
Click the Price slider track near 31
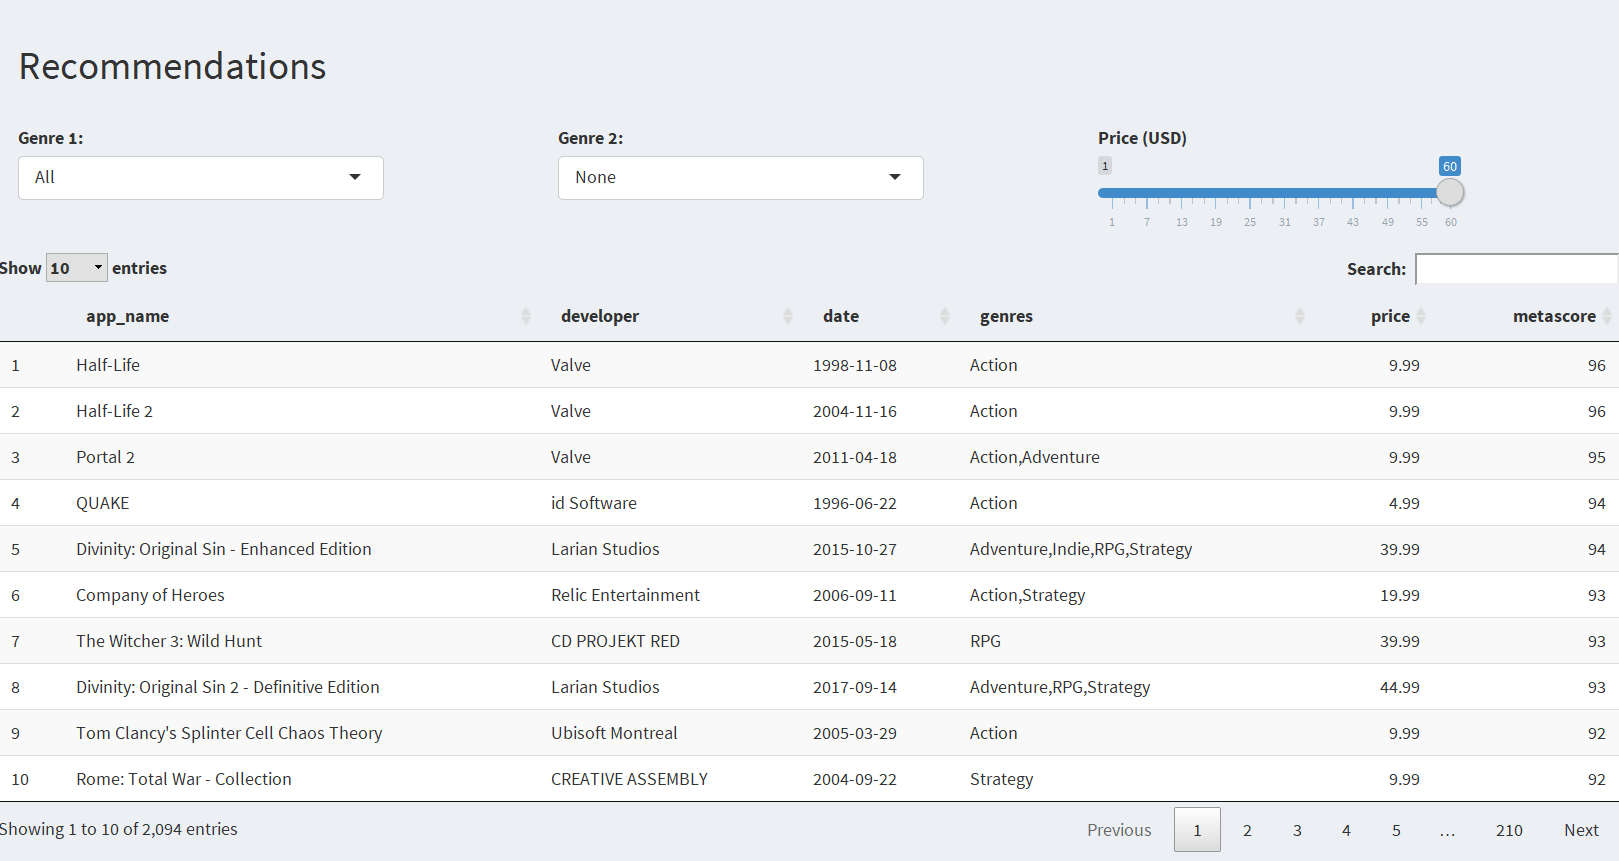coord(1285,192)
